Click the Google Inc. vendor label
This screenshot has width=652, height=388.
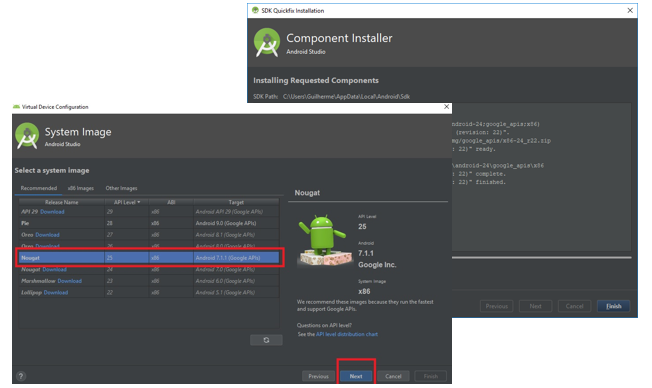pyautogui.click(x=377, y=265)
